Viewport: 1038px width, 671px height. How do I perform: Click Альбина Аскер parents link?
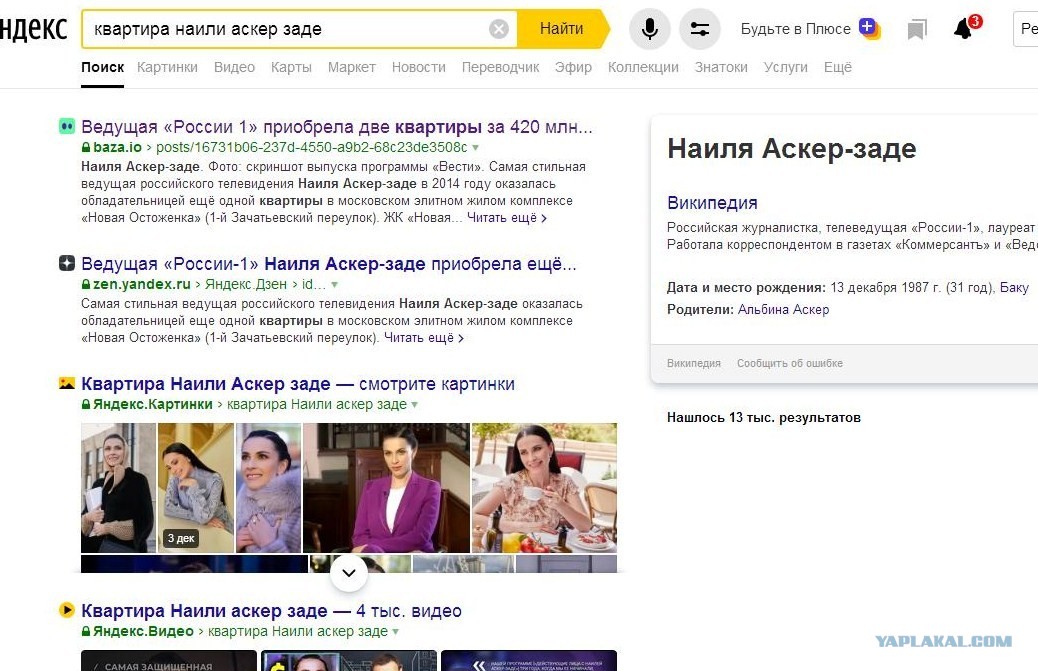pyautogui.click(x=783, y=309)
